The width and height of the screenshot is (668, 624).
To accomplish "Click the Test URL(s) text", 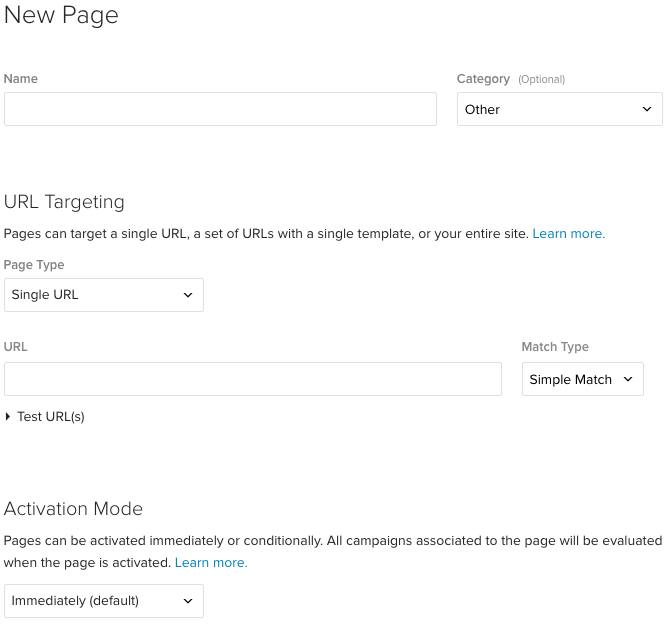I will click(51, 417).
